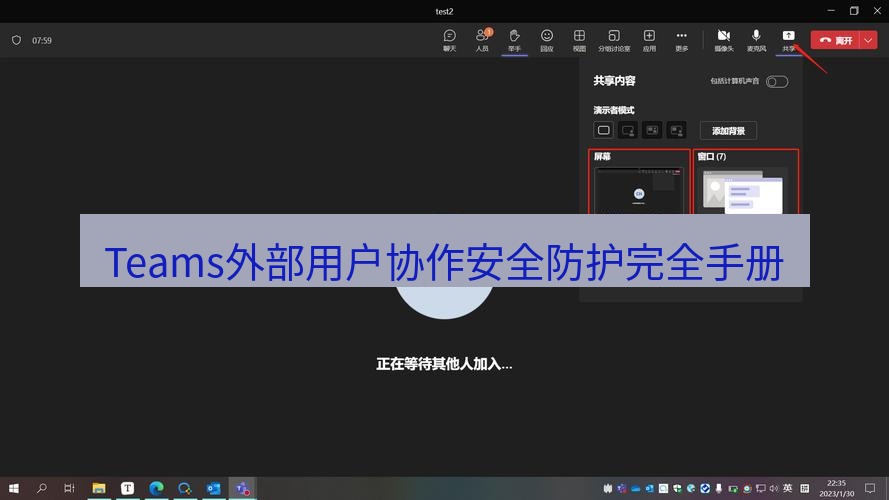Screen dimensions: 889x500
Task: Open the 回应 reactions menu
Action: 547,40
